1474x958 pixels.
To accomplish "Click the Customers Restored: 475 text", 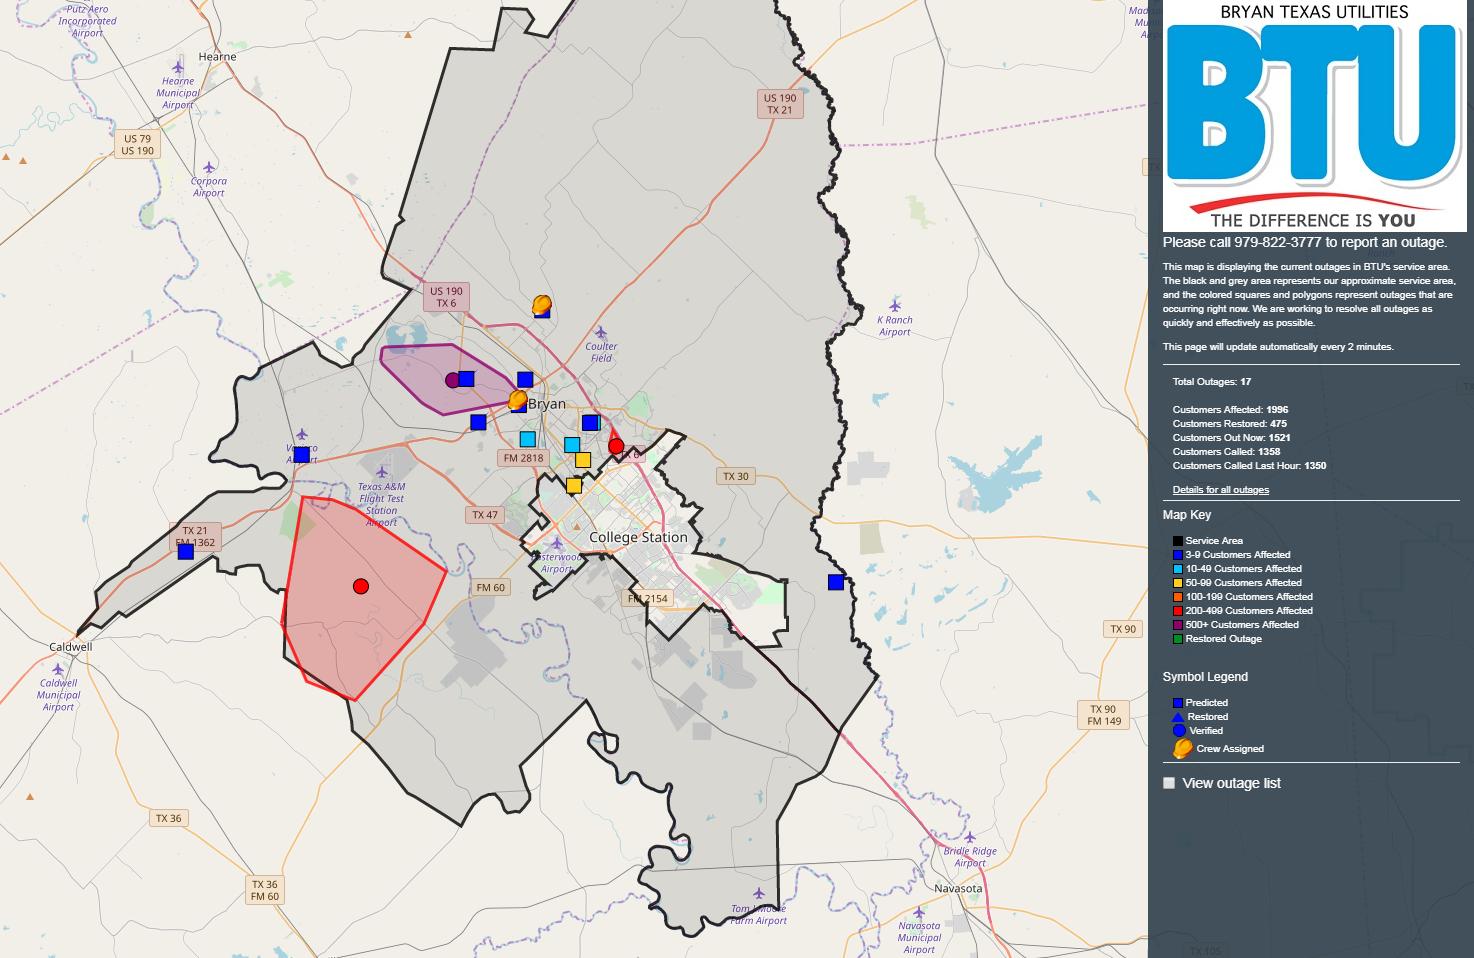I will coord(1230,424).
